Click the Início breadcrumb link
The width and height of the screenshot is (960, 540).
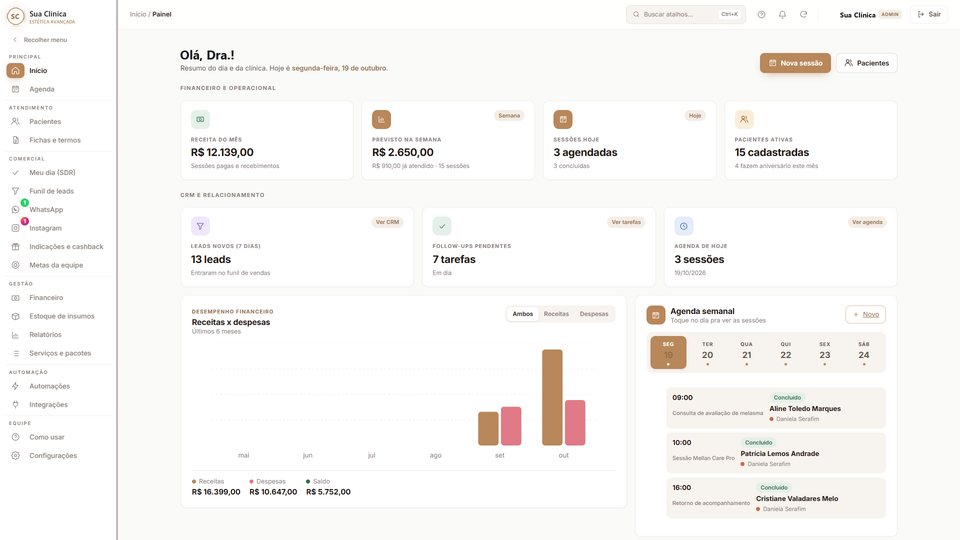click(x=138, y=14)
